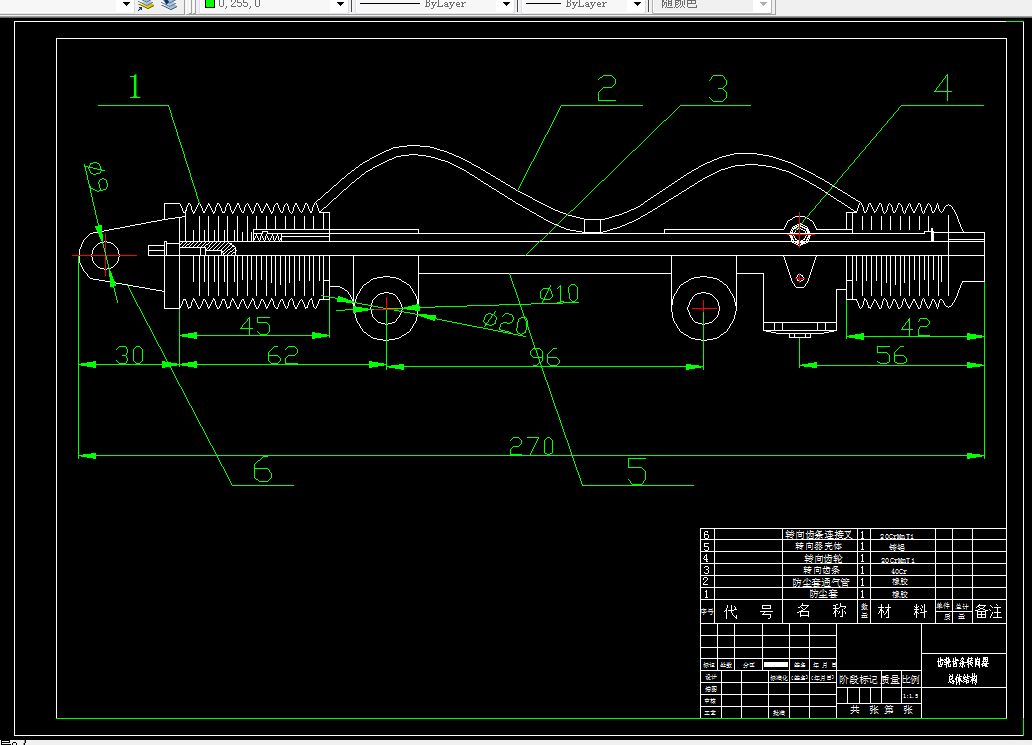Select the 56 dimension on the right
Viewport: 1032px width, 745px height.
coord(891,355)
